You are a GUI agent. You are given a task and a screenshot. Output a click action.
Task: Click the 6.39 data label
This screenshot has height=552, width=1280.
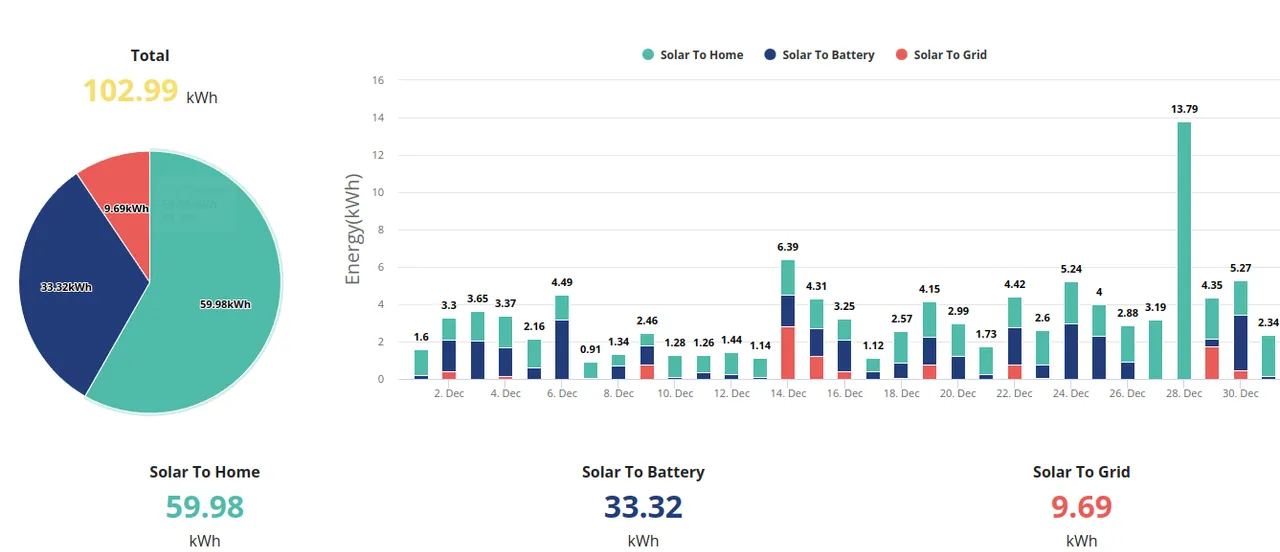[788, 247]
